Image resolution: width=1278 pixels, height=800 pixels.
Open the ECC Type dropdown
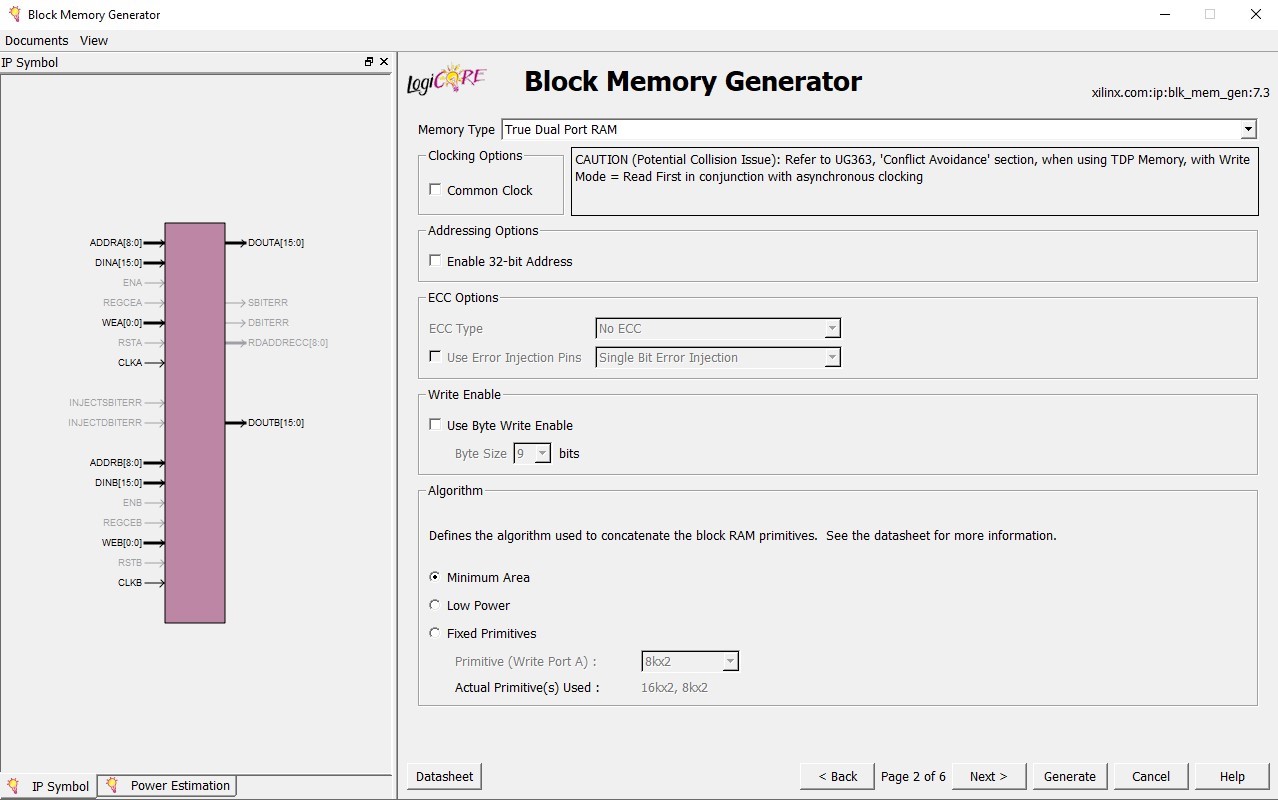pyautogui.click(x=832, y=328)
